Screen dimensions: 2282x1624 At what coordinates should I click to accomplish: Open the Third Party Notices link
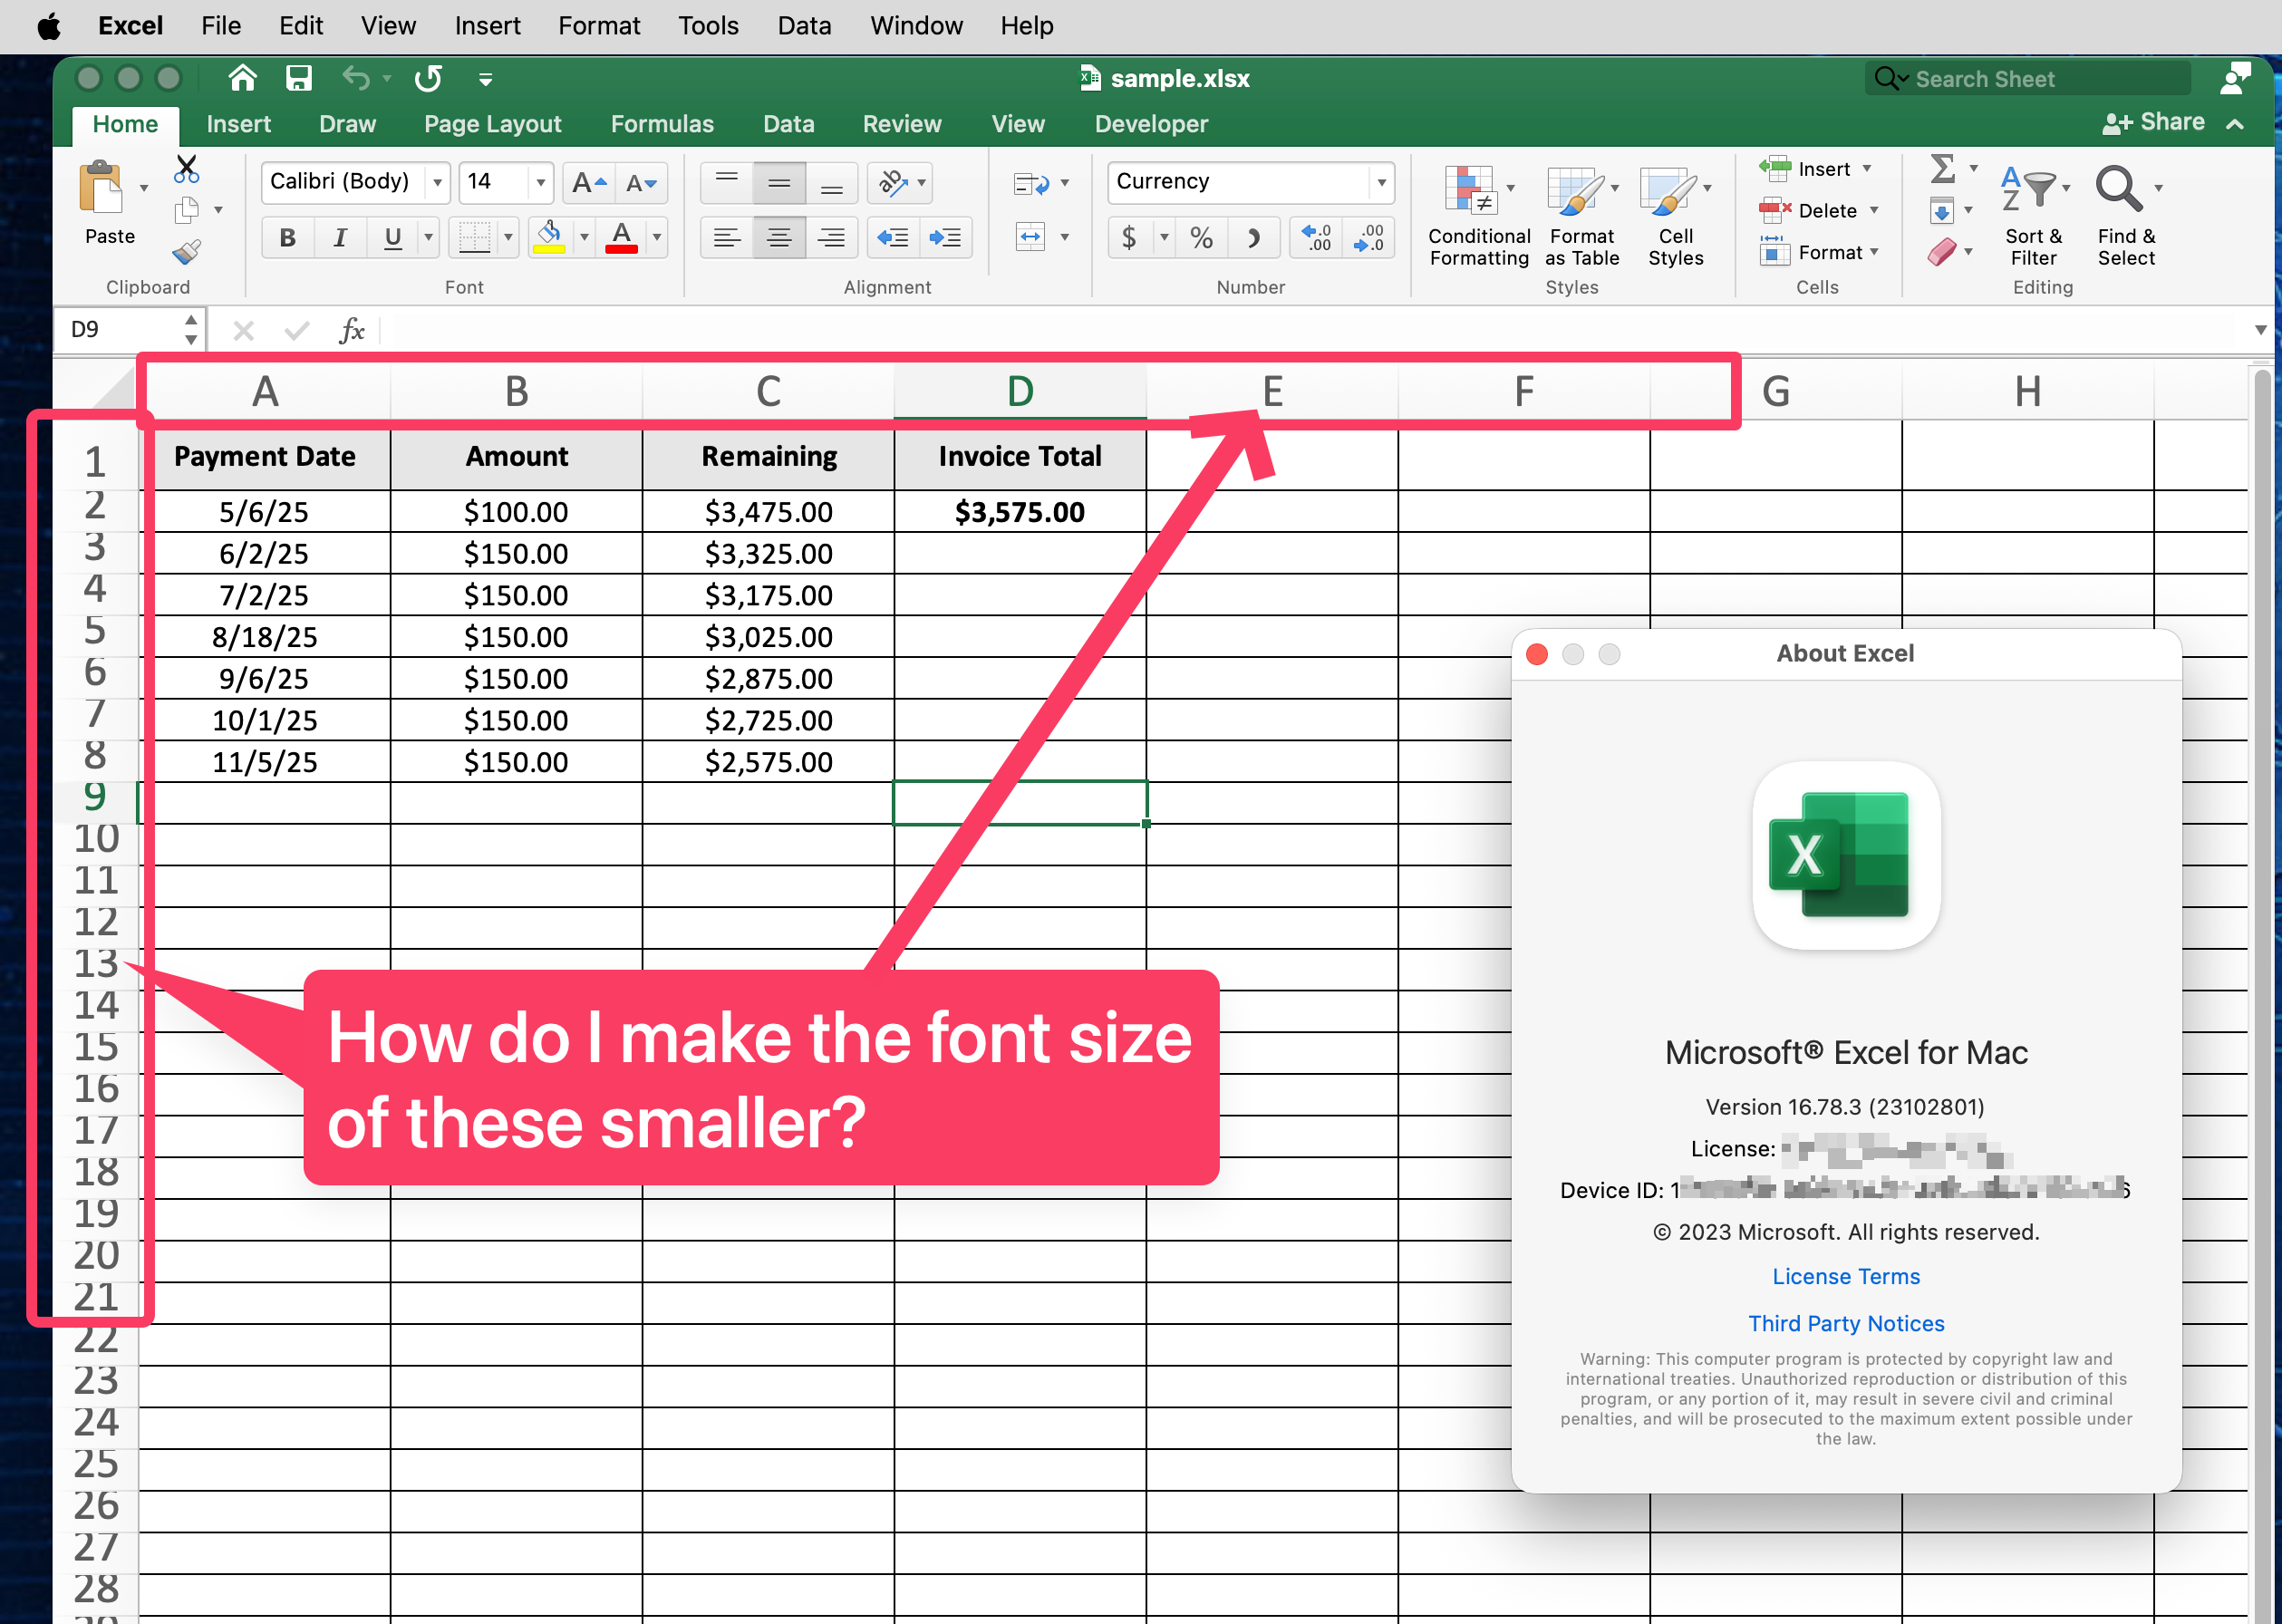click(x=1846, y=1323)
